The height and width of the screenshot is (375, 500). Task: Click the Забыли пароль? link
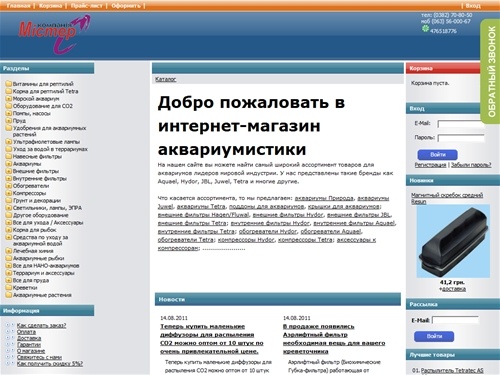[471, 165]
